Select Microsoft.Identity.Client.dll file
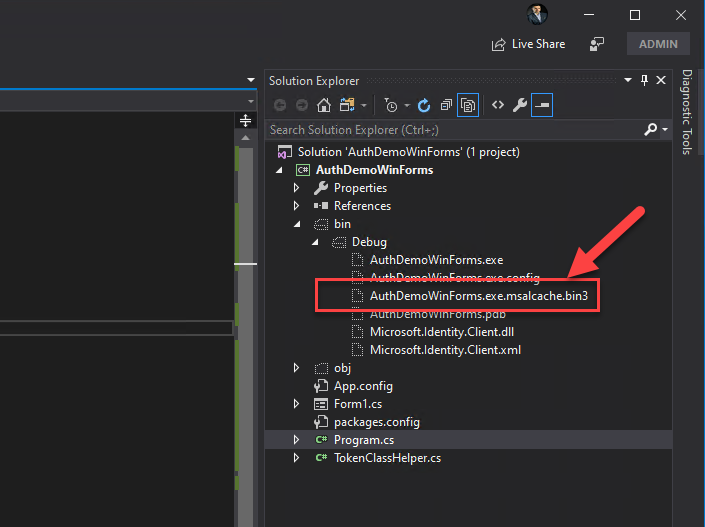The image size is (705, 527). [442, 332]
